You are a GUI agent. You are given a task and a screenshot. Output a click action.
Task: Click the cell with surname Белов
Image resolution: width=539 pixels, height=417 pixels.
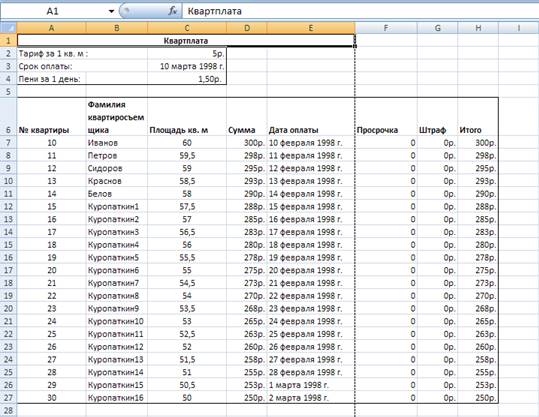click(117, 194)
